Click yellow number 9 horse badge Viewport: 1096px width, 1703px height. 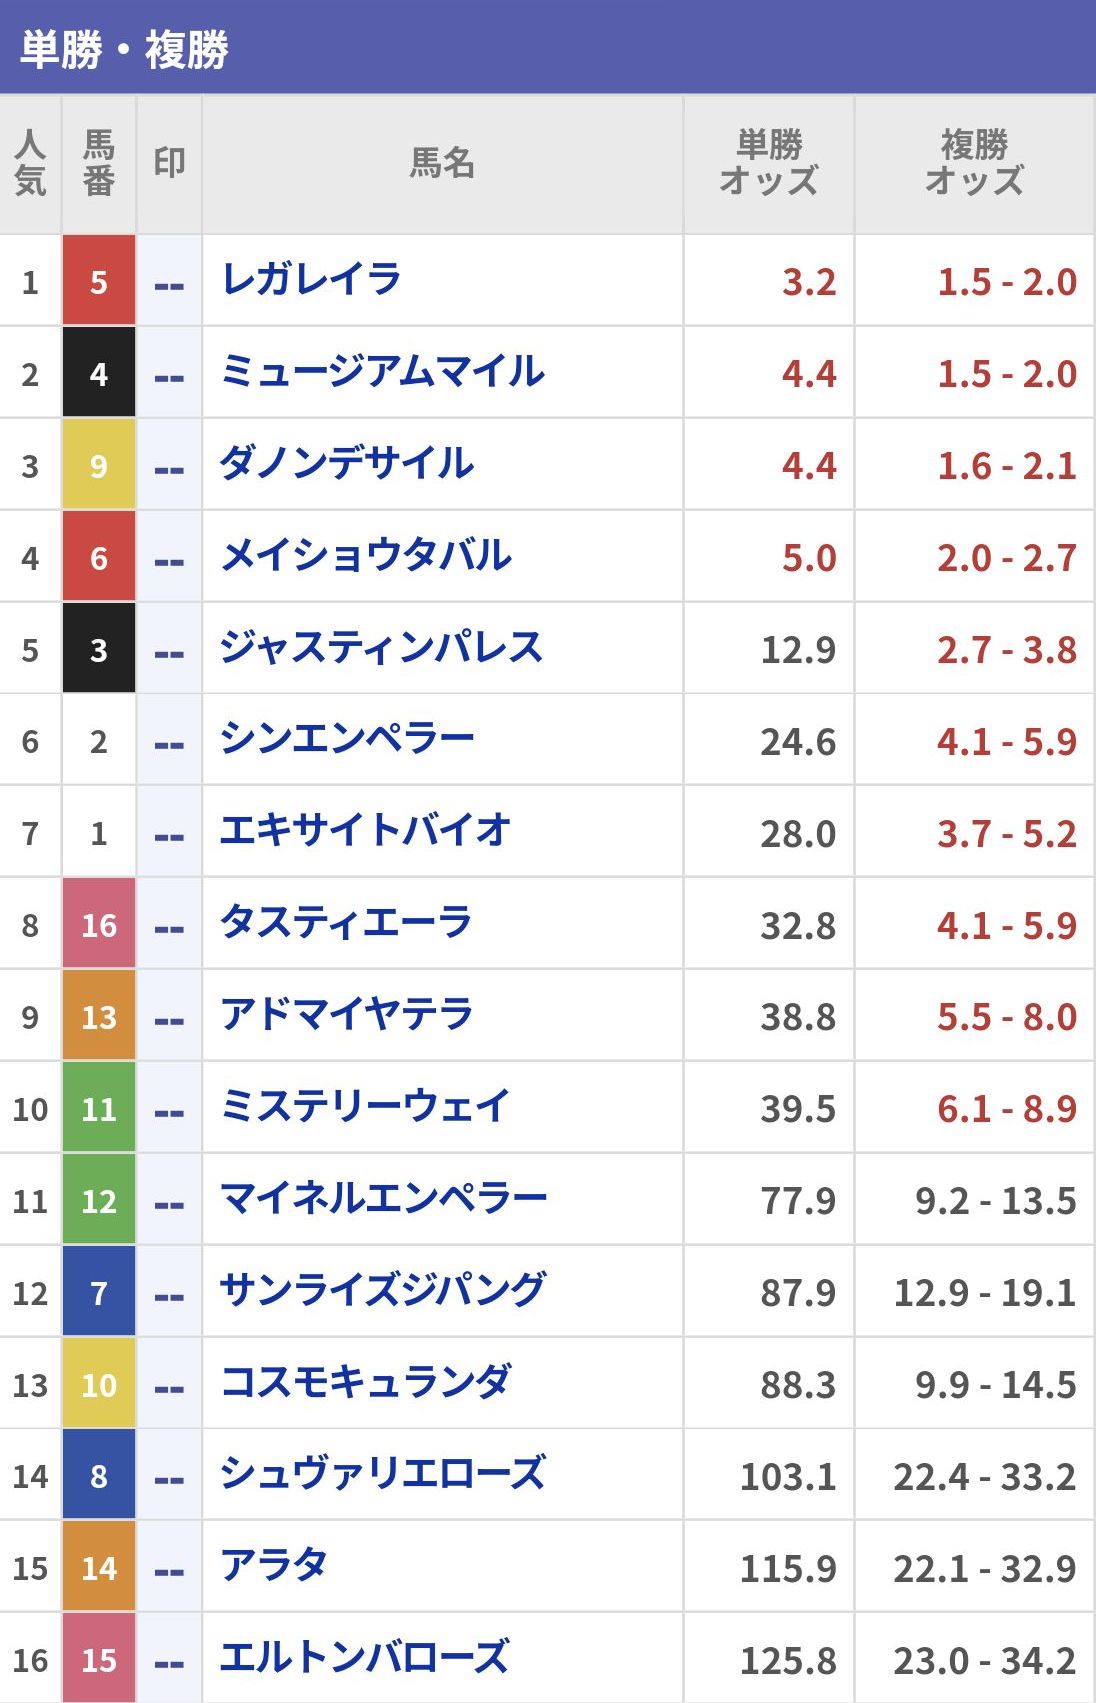(98, 465)
